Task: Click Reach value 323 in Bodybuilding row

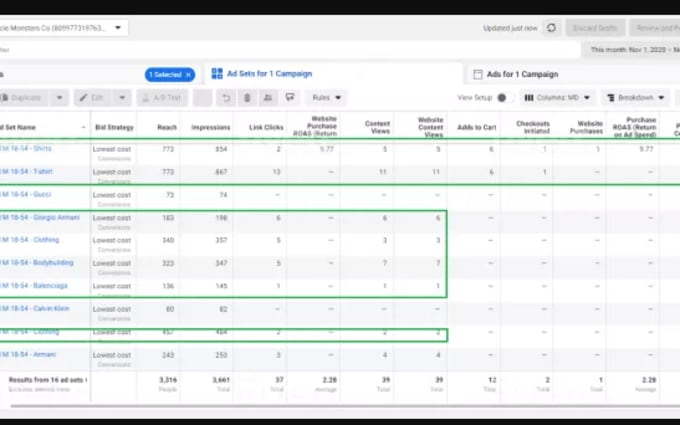Action: click(x=168, y=263)
